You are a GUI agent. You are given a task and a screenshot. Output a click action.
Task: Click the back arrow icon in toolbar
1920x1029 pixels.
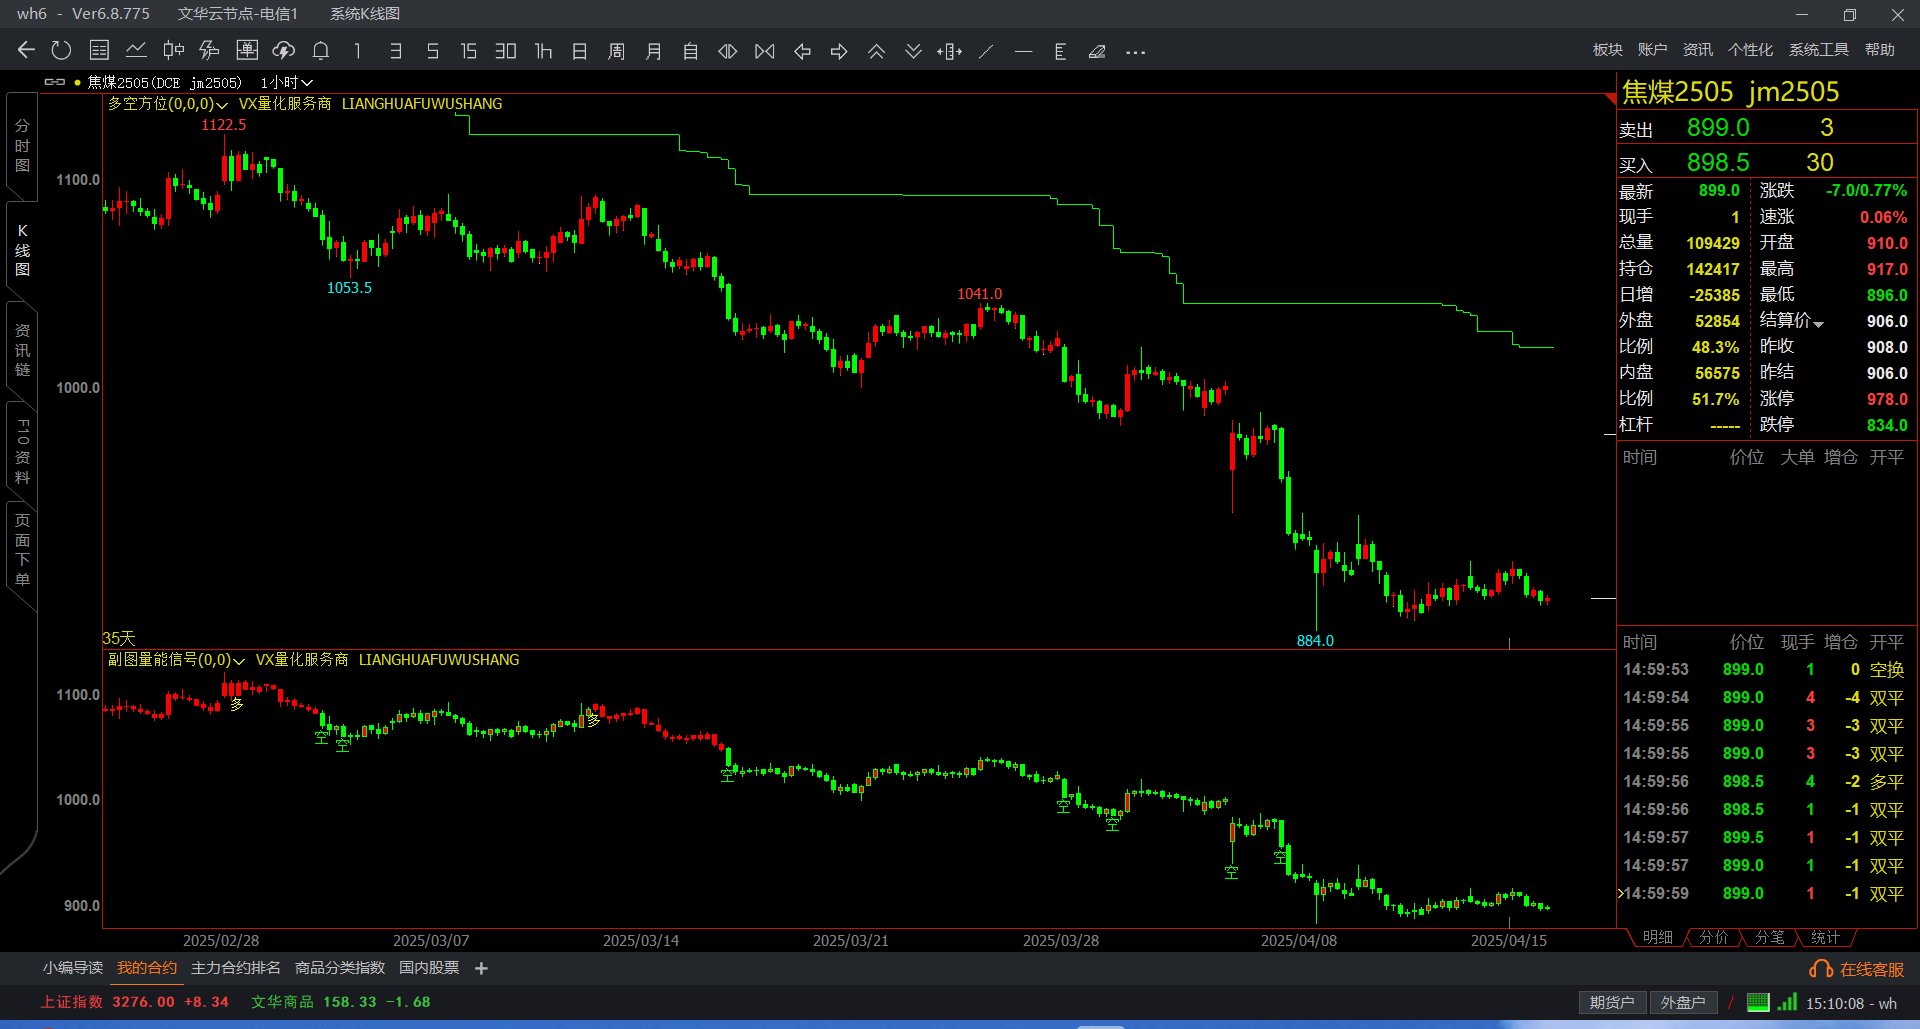click(26, 51)
